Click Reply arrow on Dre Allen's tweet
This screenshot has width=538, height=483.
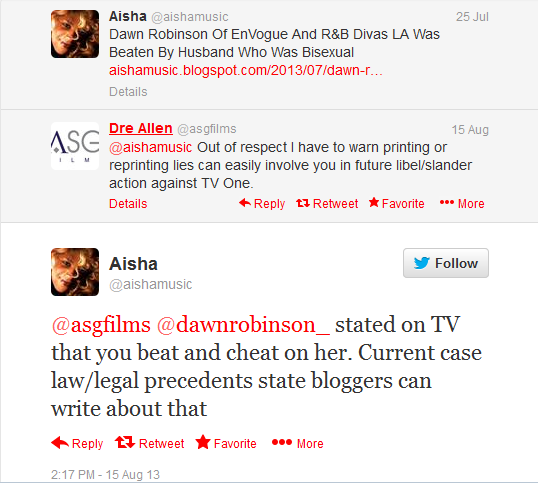pos(262,203)
